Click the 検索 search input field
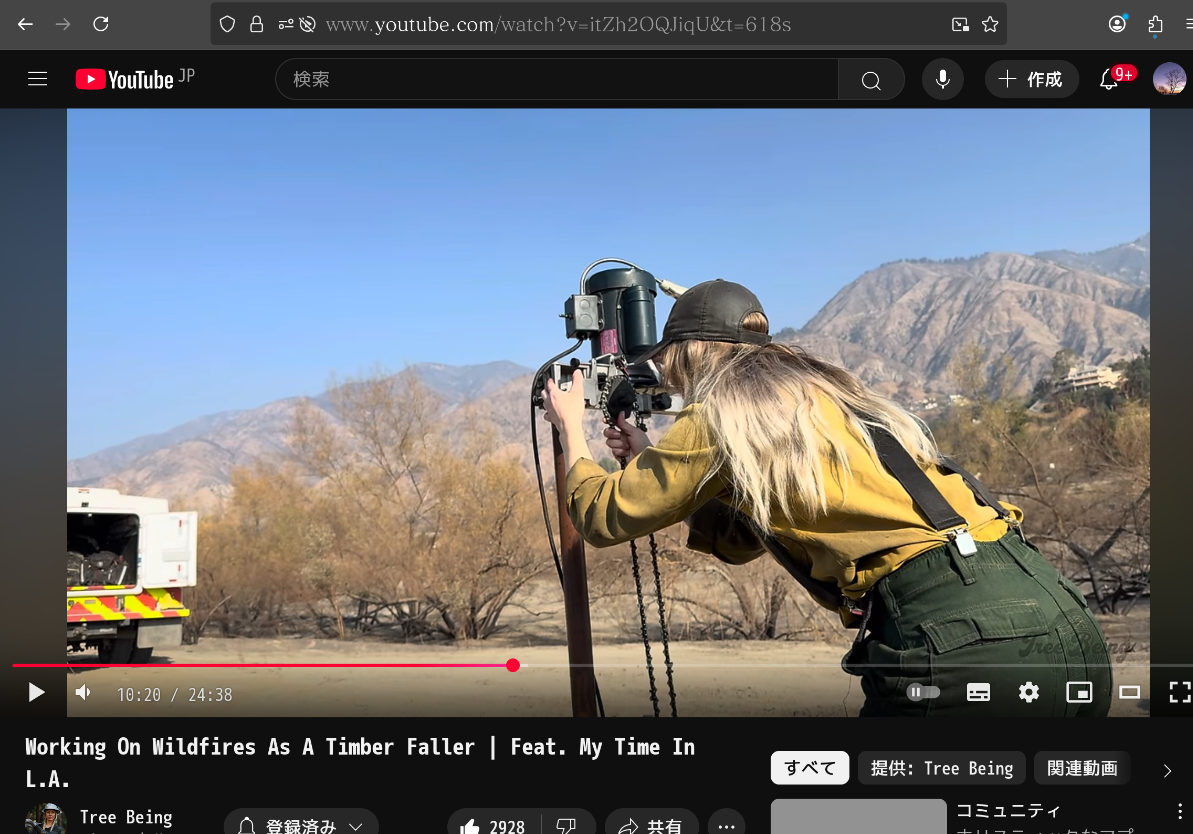Image resolution: width=1193 pixels, height=834 pixels. coord(556,80)
